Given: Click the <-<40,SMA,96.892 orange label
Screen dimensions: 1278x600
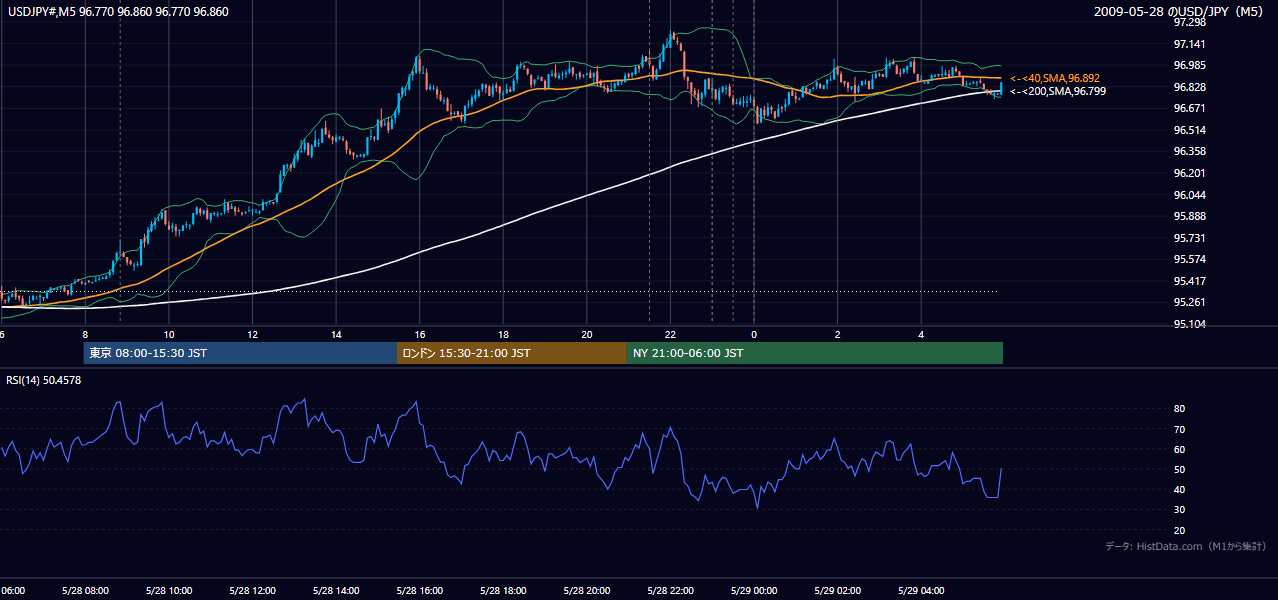Looking at the screenshot, I should coord(1057,78).
